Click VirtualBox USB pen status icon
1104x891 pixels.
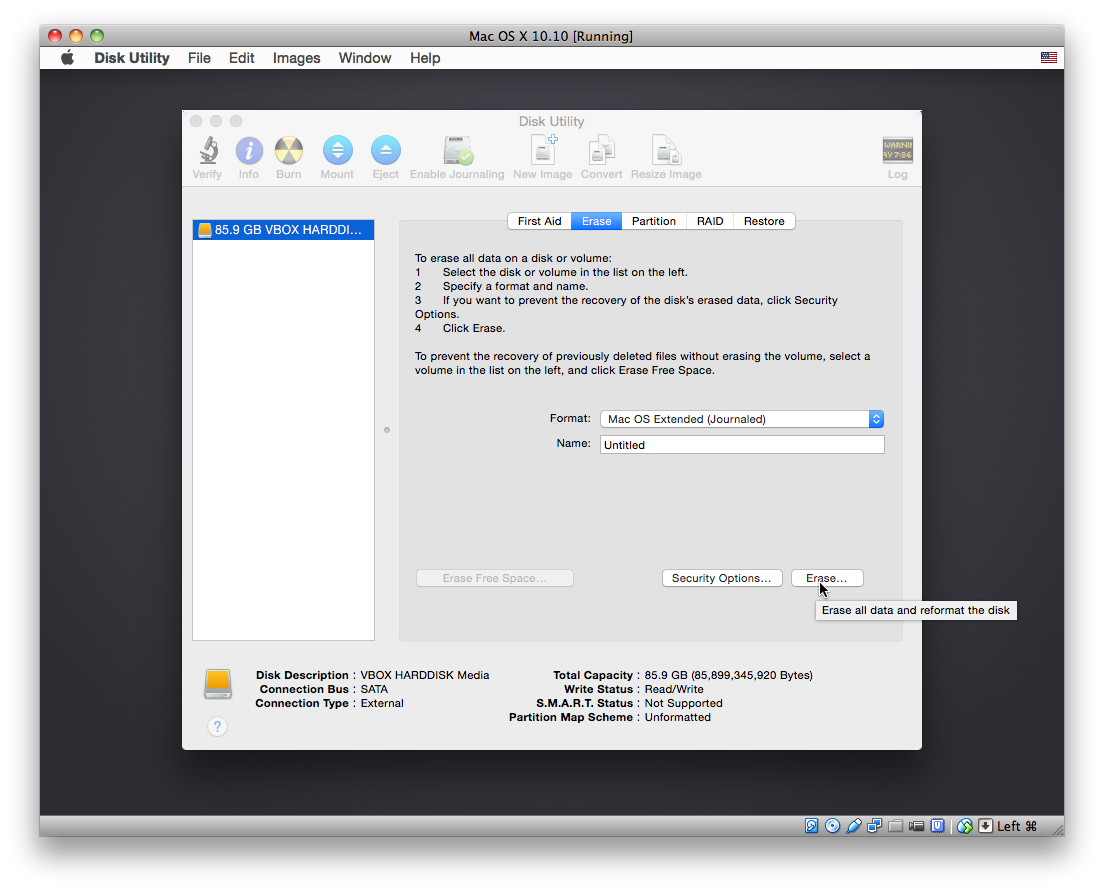853,825
